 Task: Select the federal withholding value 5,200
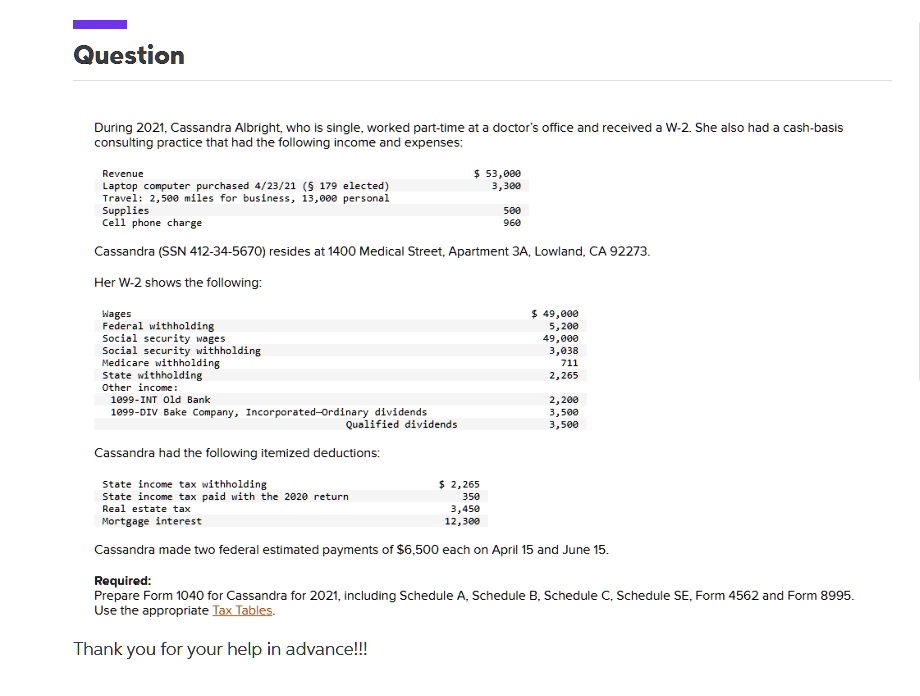[x=563, y=326]
